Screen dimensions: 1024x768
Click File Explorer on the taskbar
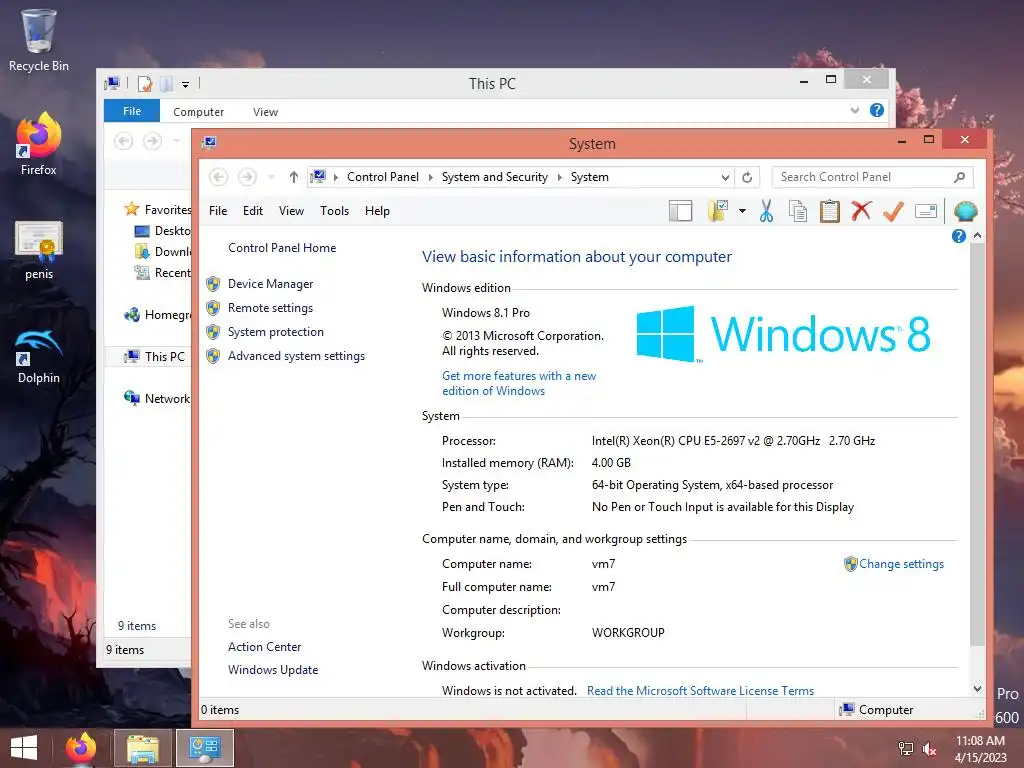click(x=142, y=748)
